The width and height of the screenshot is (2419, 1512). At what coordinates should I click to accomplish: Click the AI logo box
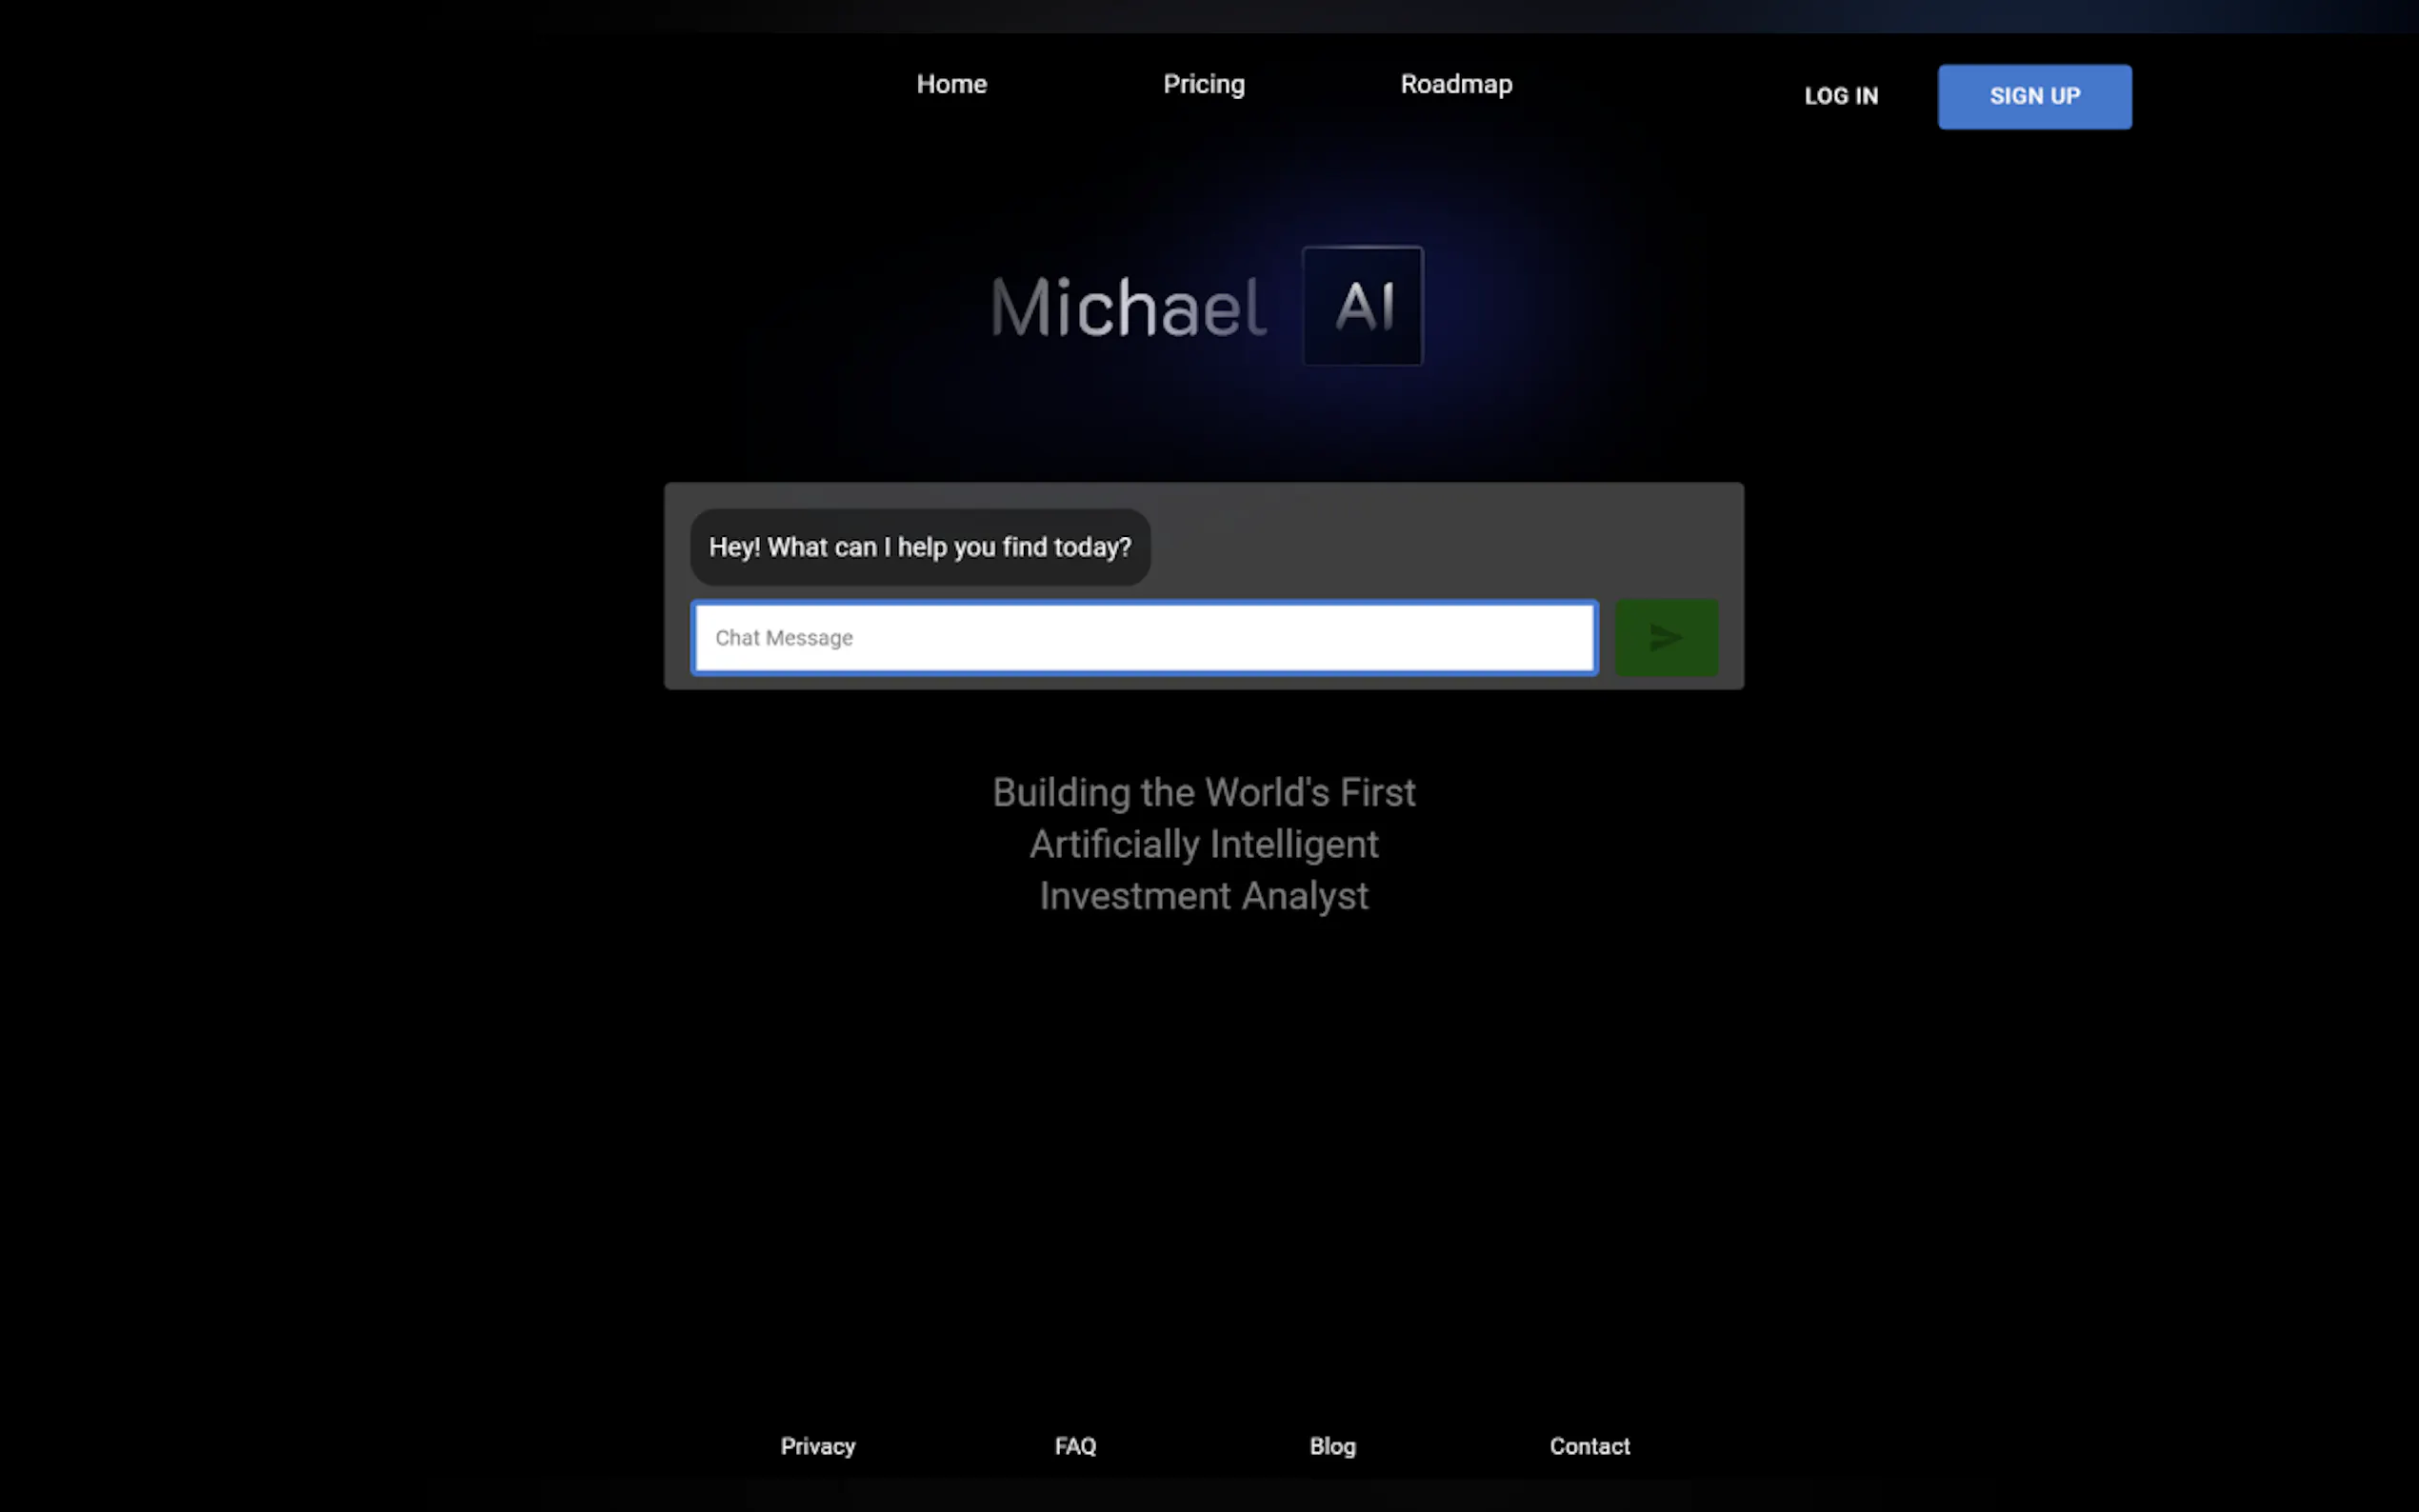1362,305
